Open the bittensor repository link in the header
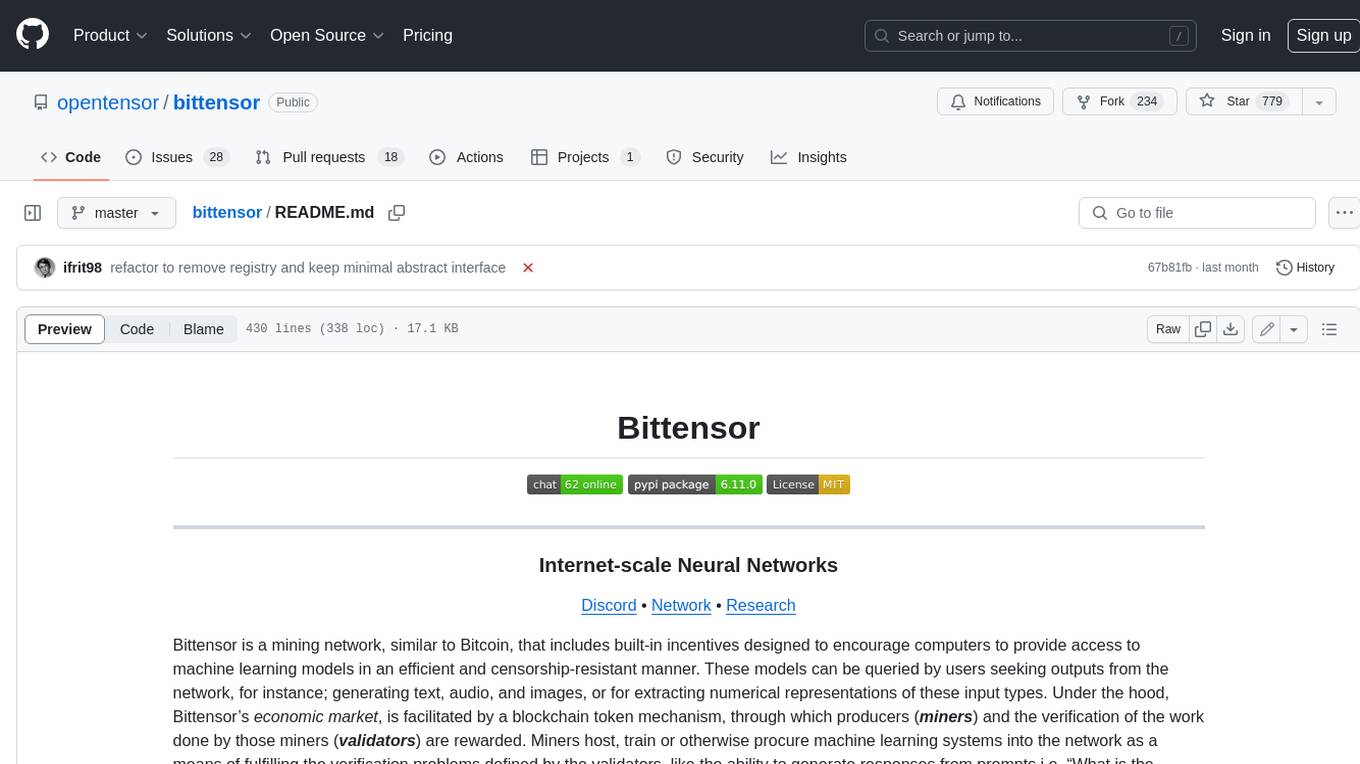This screenshot has height=764, width=1360. click(x=216, y=102)
